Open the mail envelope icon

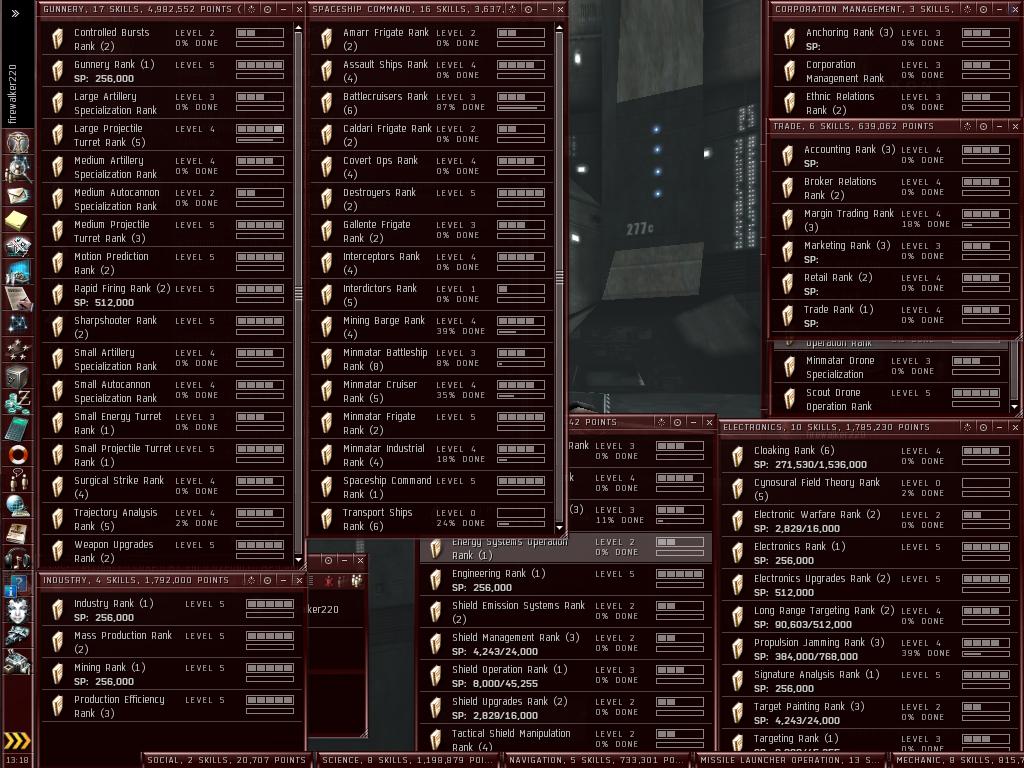click(18, 195)
